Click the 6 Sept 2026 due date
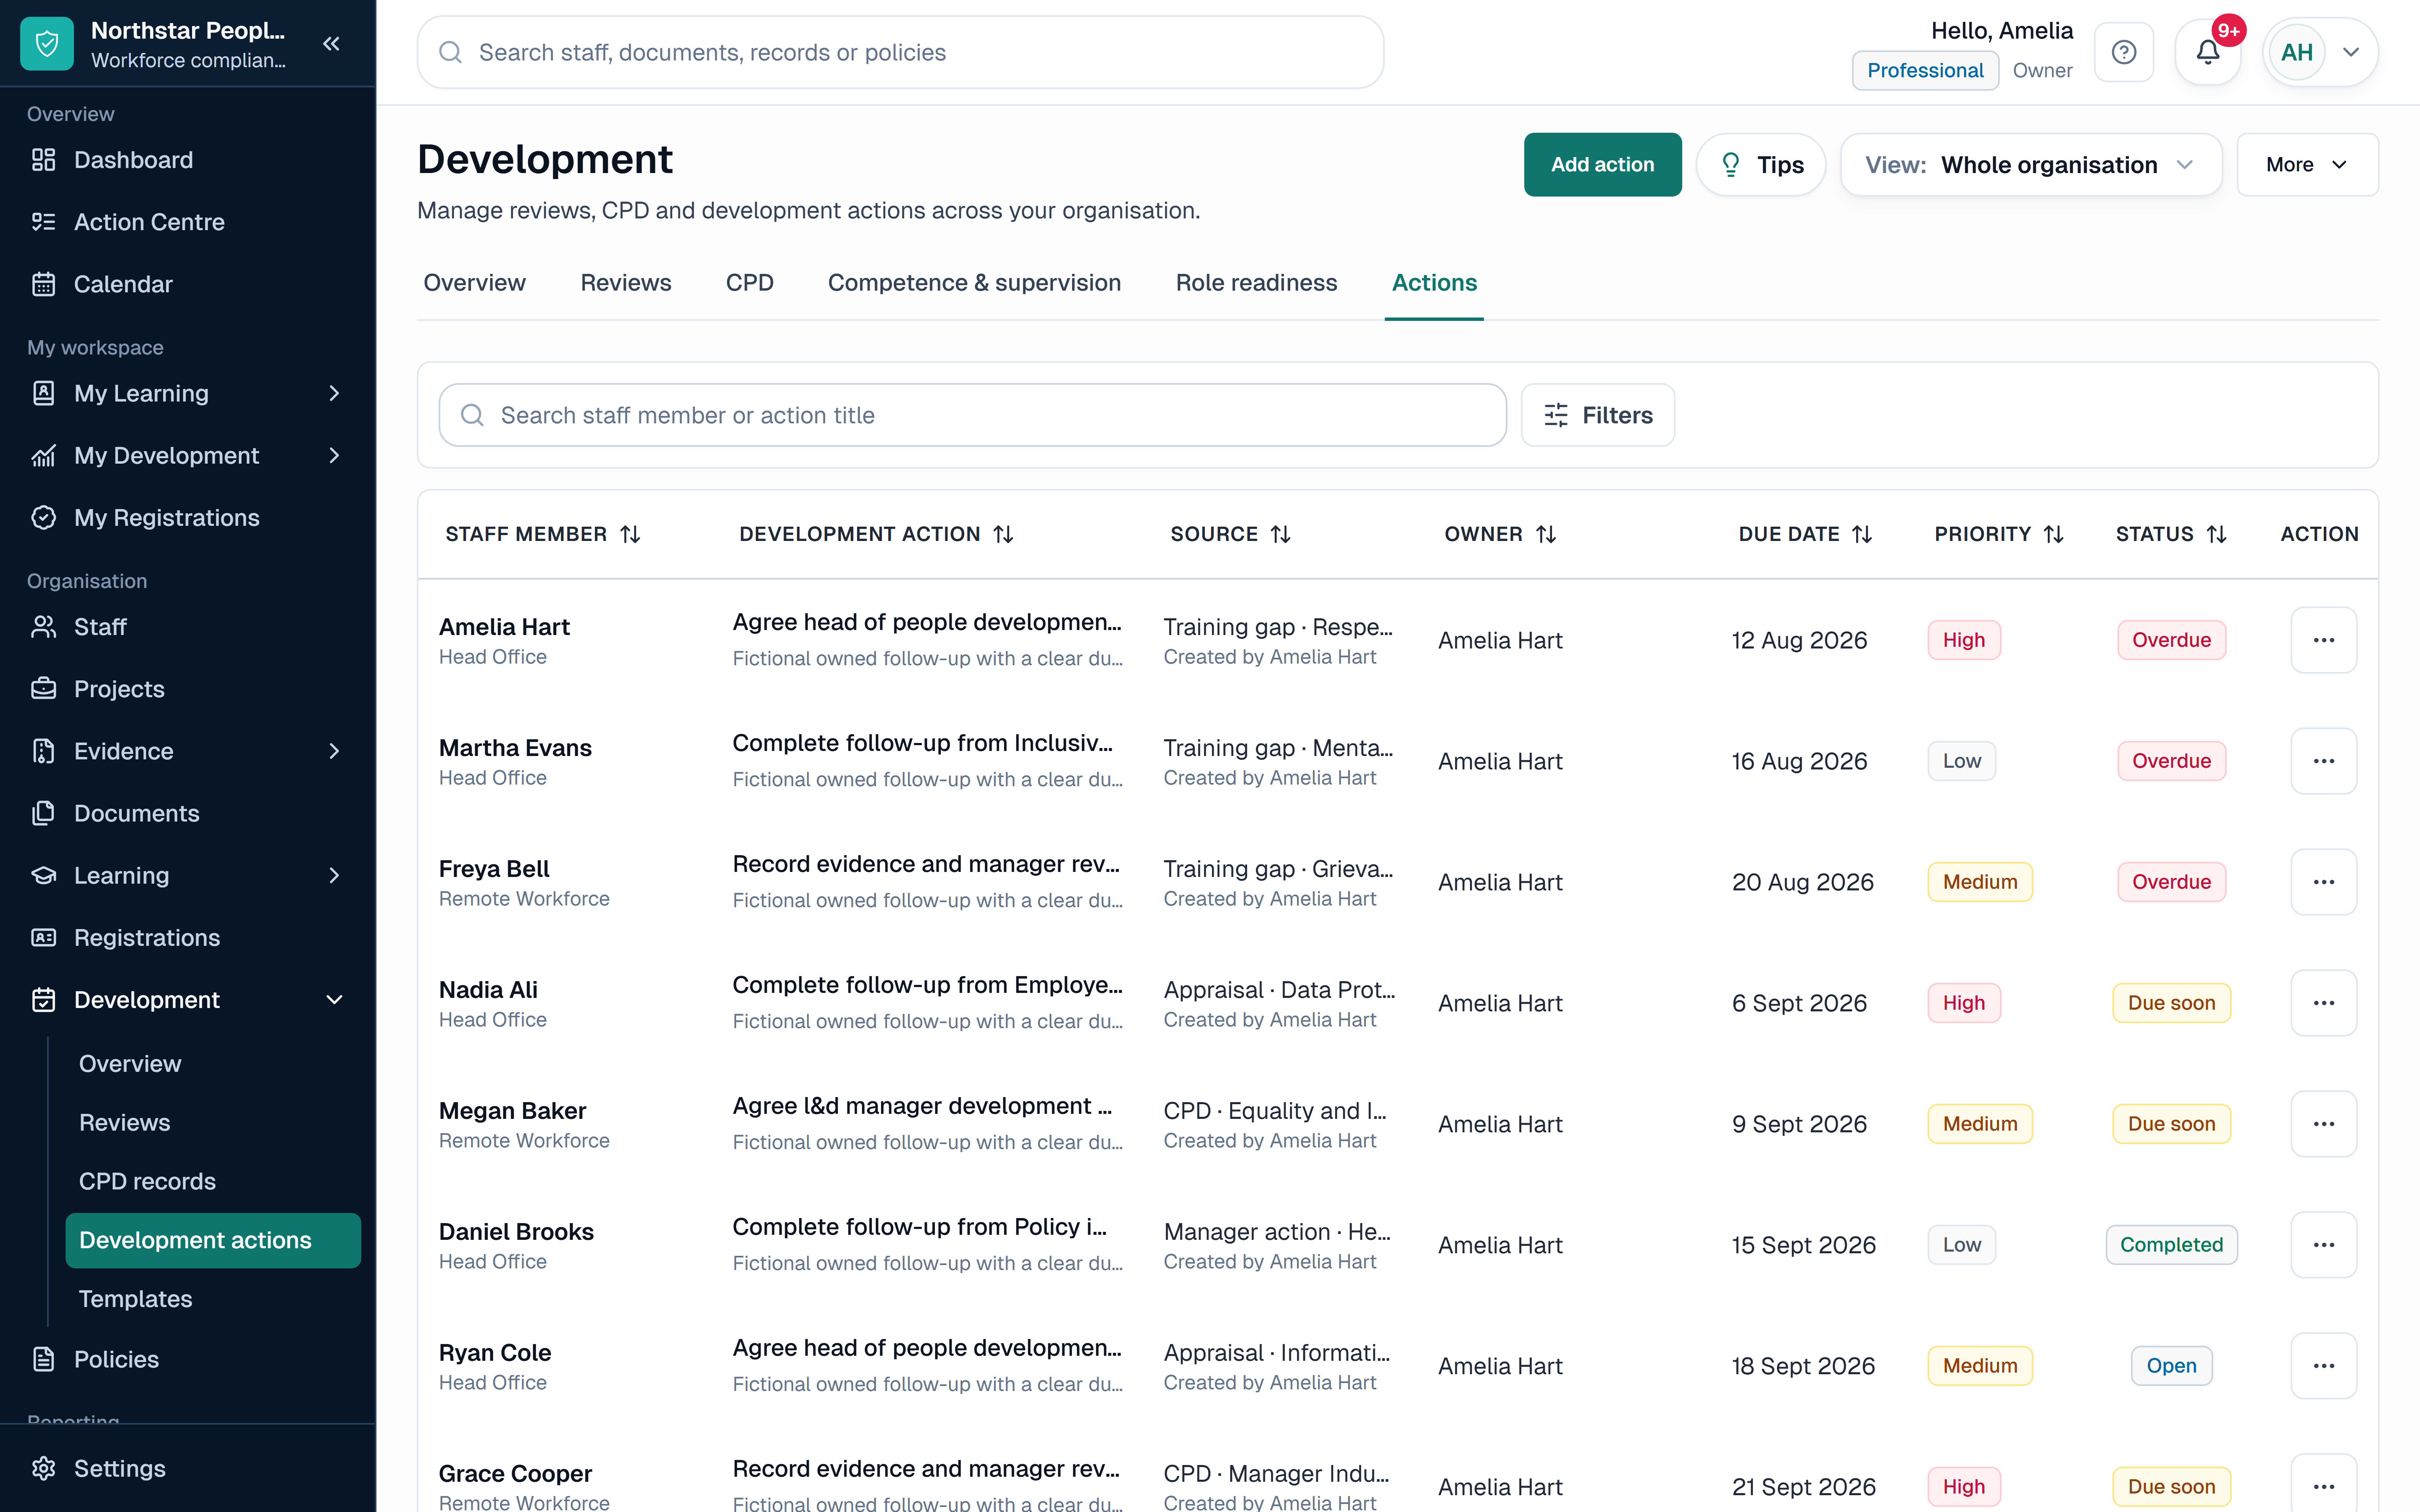Viewport: 2420px width, 1512px height. tap(1799, 1003)
